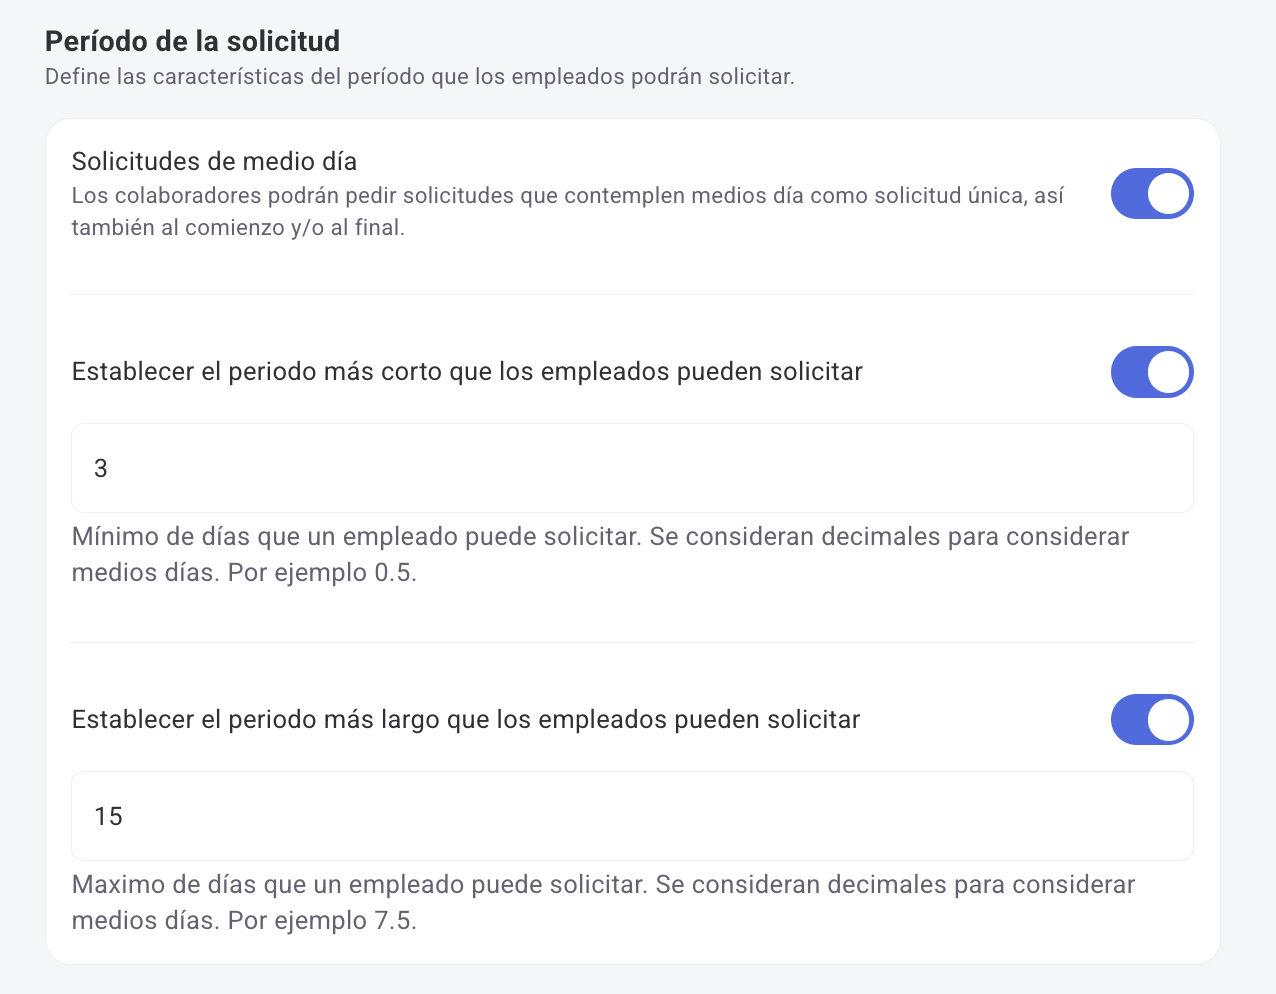Click the longest period label text
Viewport: 1276px width, 994px height.
click(464, 718)
